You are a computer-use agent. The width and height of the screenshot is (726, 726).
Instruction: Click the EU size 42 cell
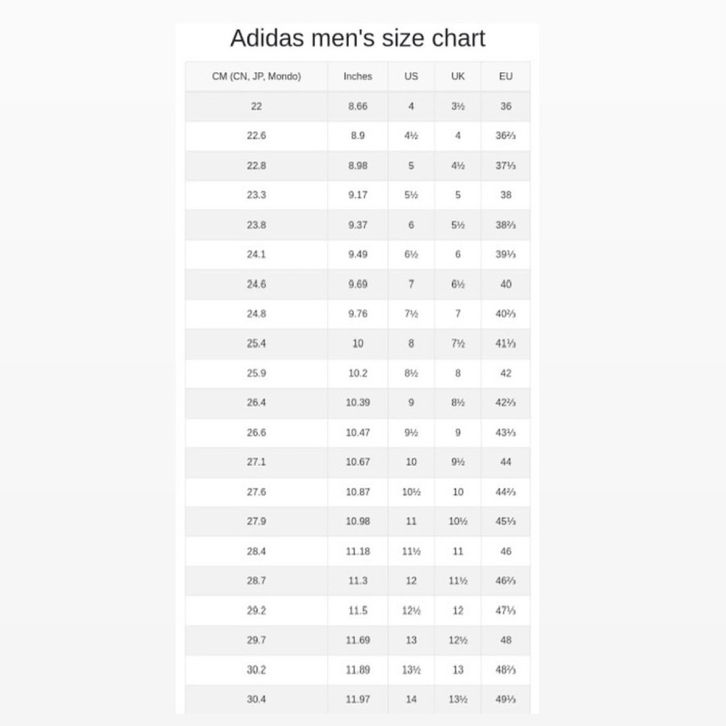click(505, 373)
